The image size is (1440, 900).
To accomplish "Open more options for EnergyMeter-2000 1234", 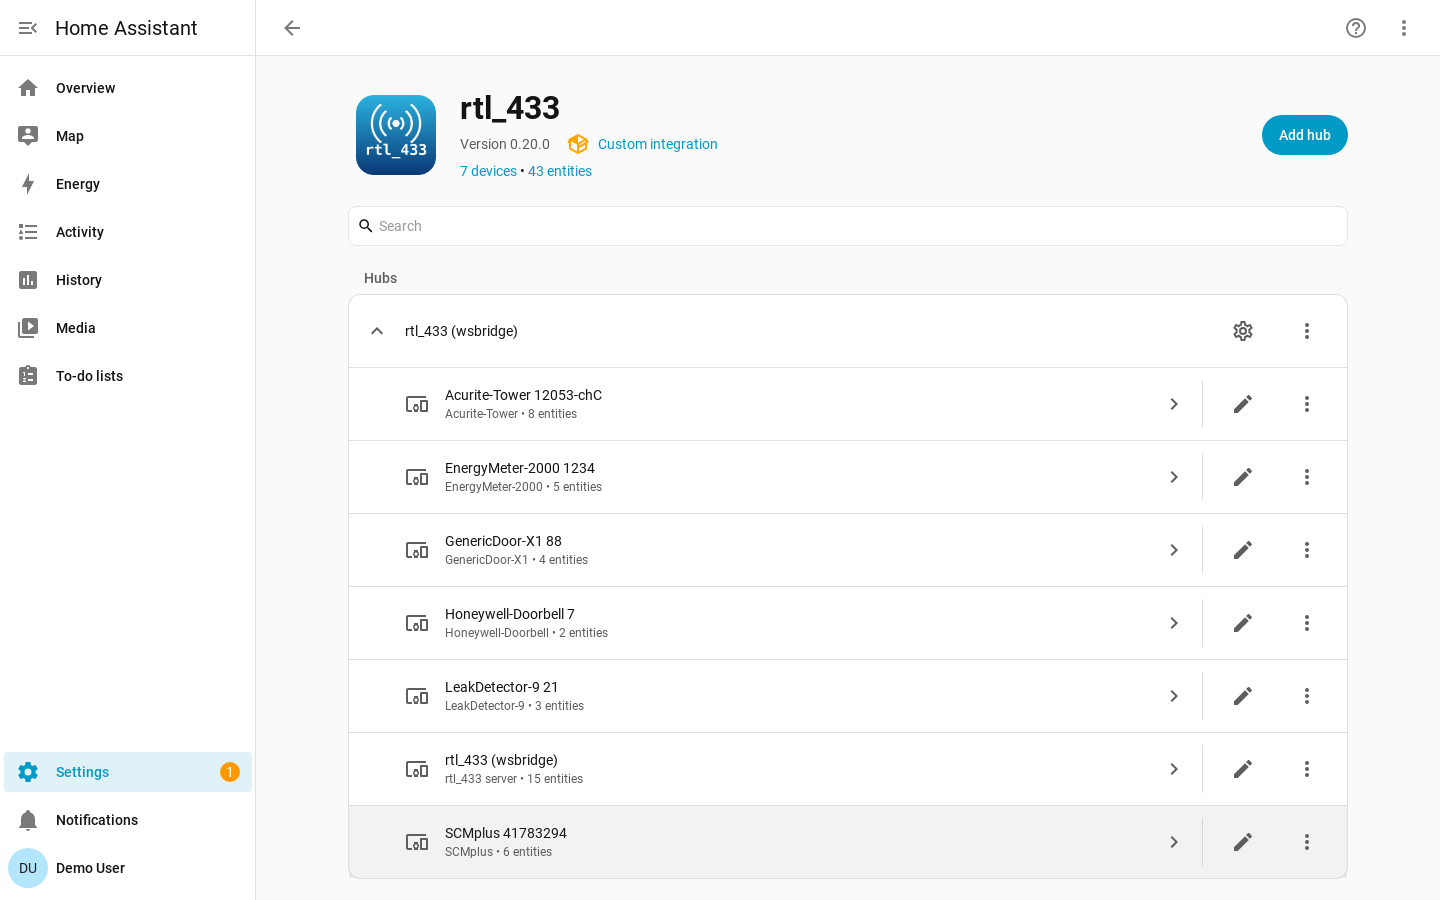I will (x=1307, y=477).
